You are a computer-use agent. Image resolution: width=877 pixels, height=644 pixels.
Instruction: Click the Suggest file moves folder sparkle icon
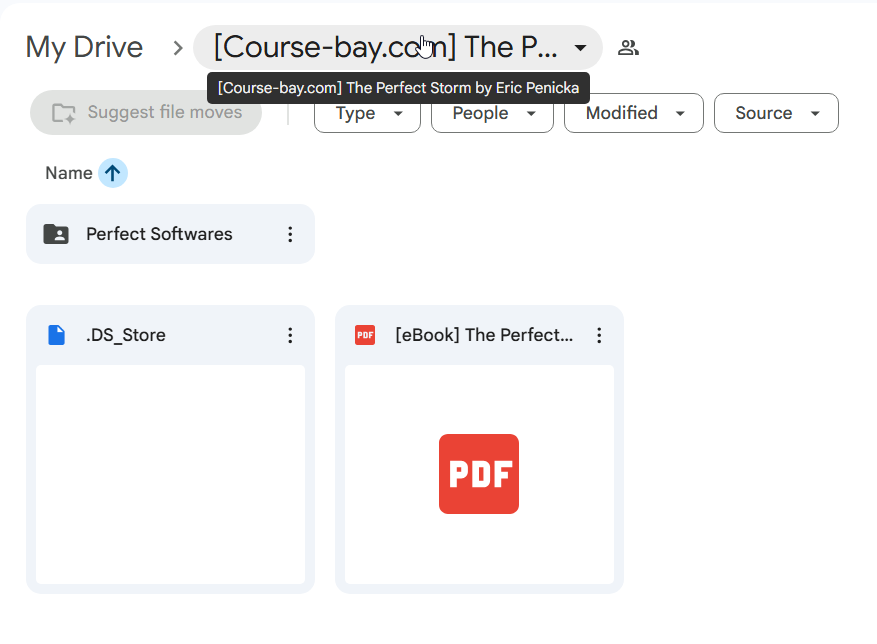[63, 113]
